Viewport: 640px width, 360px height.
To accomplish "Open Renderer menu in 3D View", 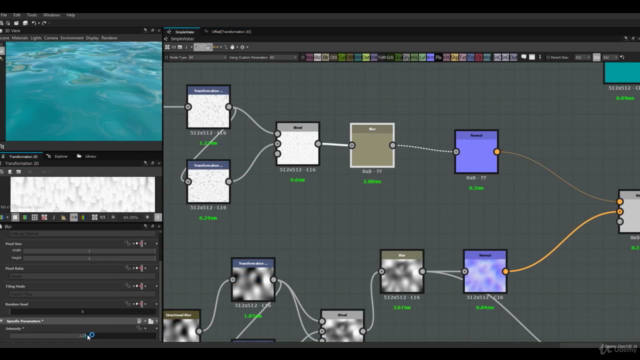I will tap(109, 38).
